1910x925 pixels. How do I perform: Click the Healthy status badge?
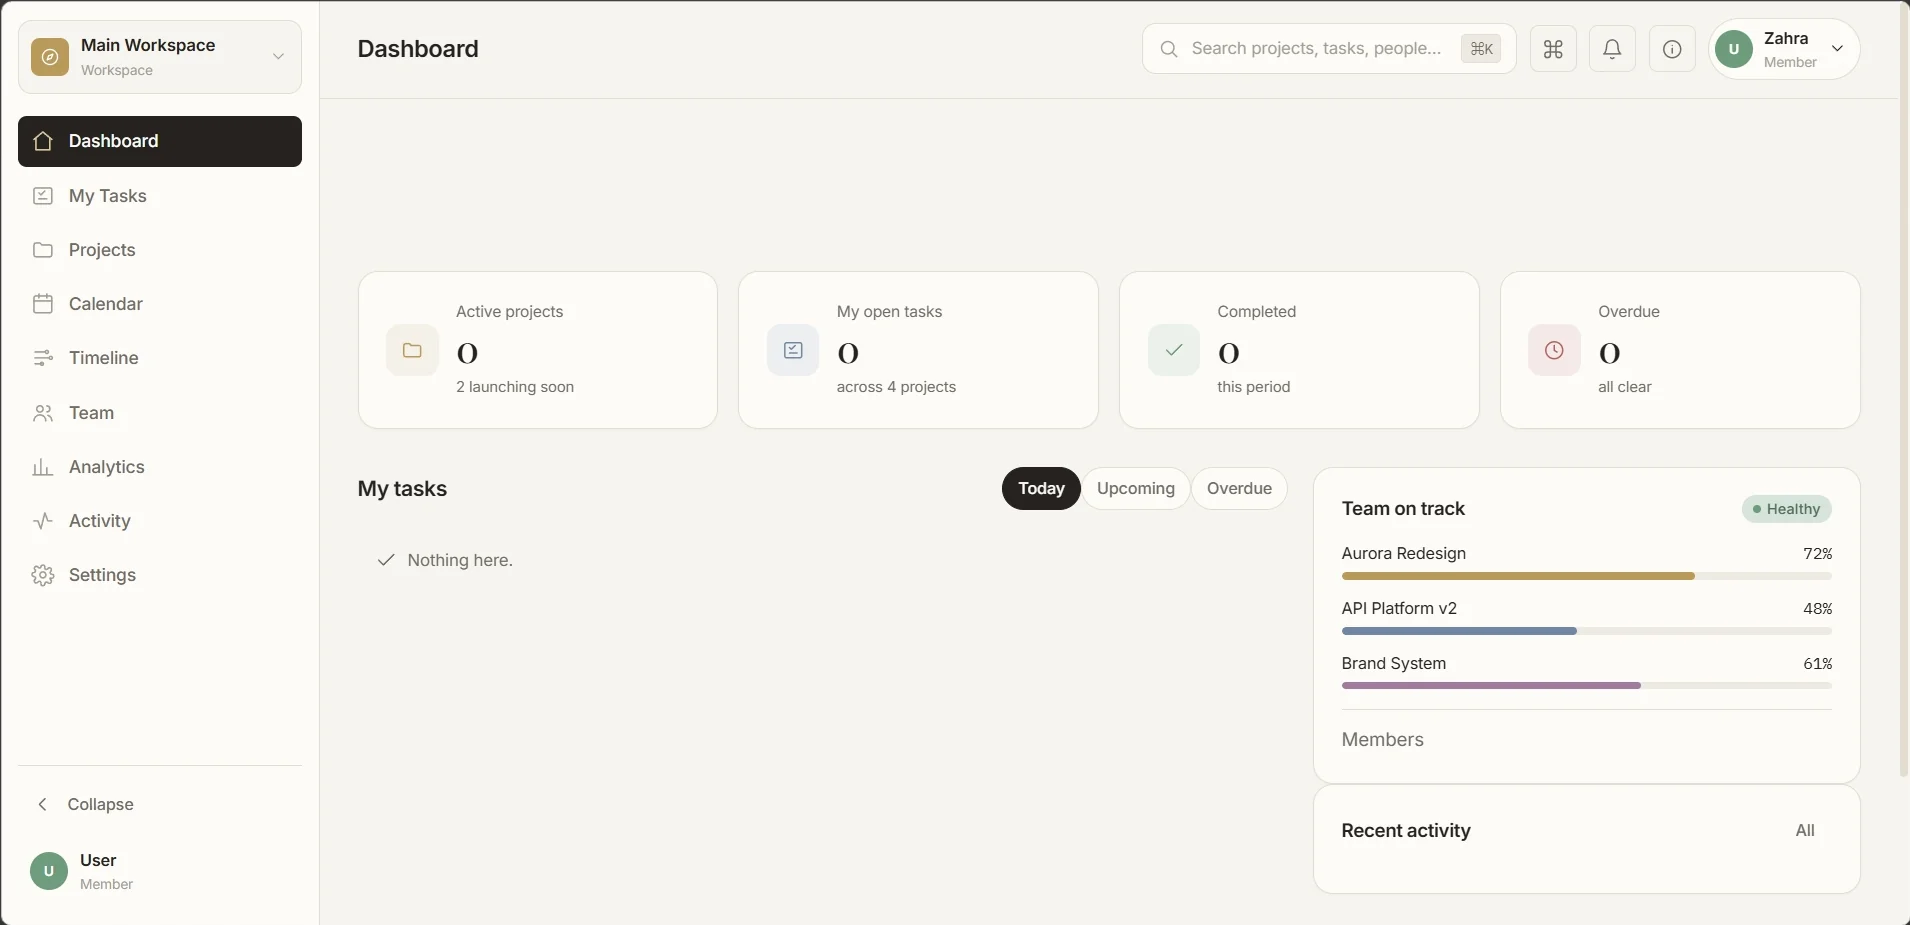(1787, 509)
